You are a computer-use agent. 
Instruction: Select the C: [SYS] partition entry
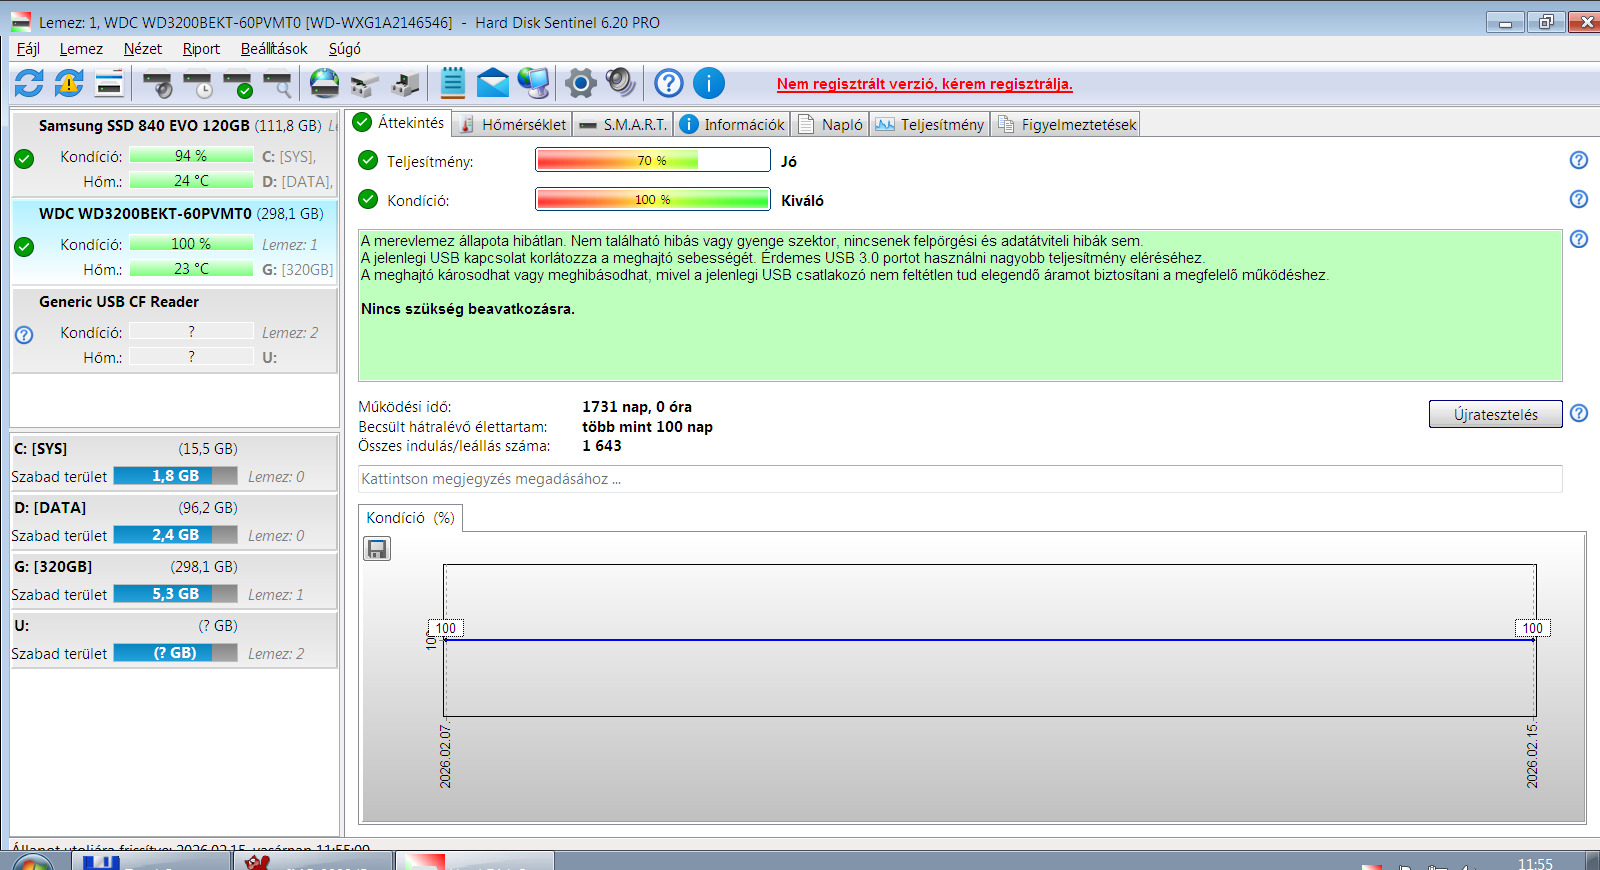point(174,462)
